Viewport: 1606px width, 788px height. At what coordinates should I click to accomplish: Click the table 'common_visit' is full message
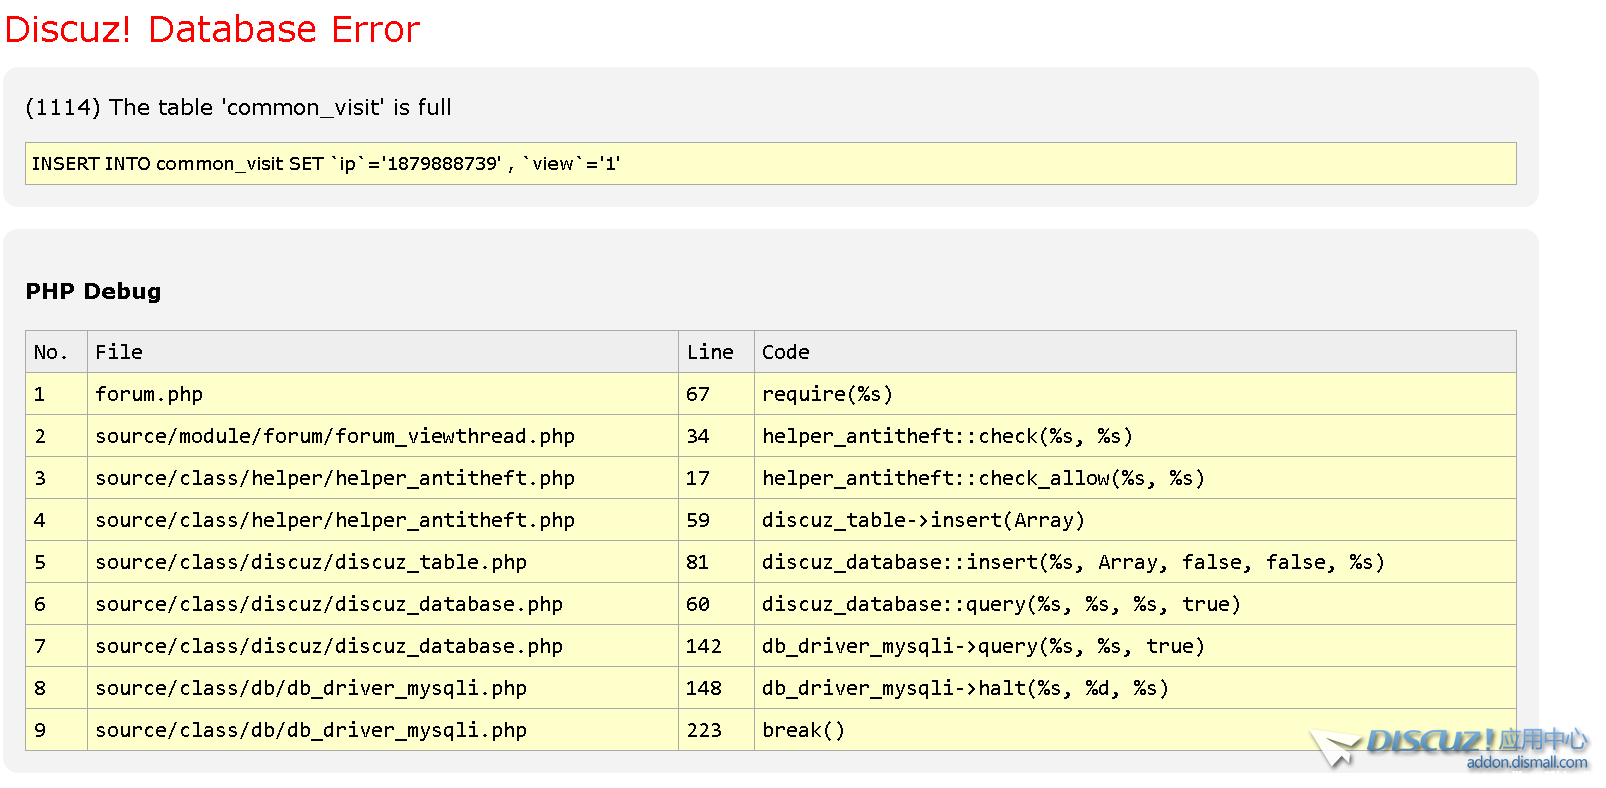click(x=238, y=107)
